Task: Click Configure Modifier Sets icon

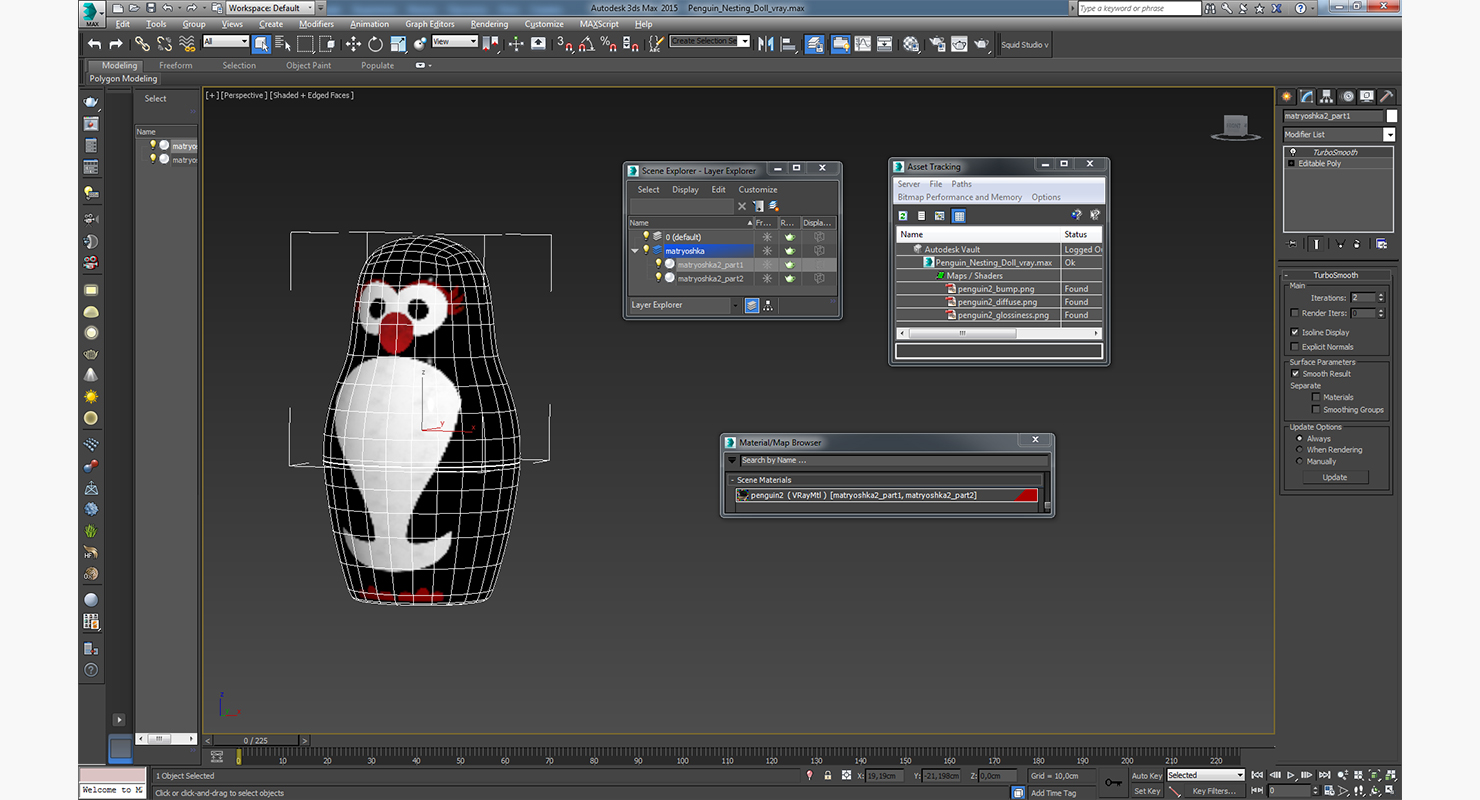Action: (1382, 244)
